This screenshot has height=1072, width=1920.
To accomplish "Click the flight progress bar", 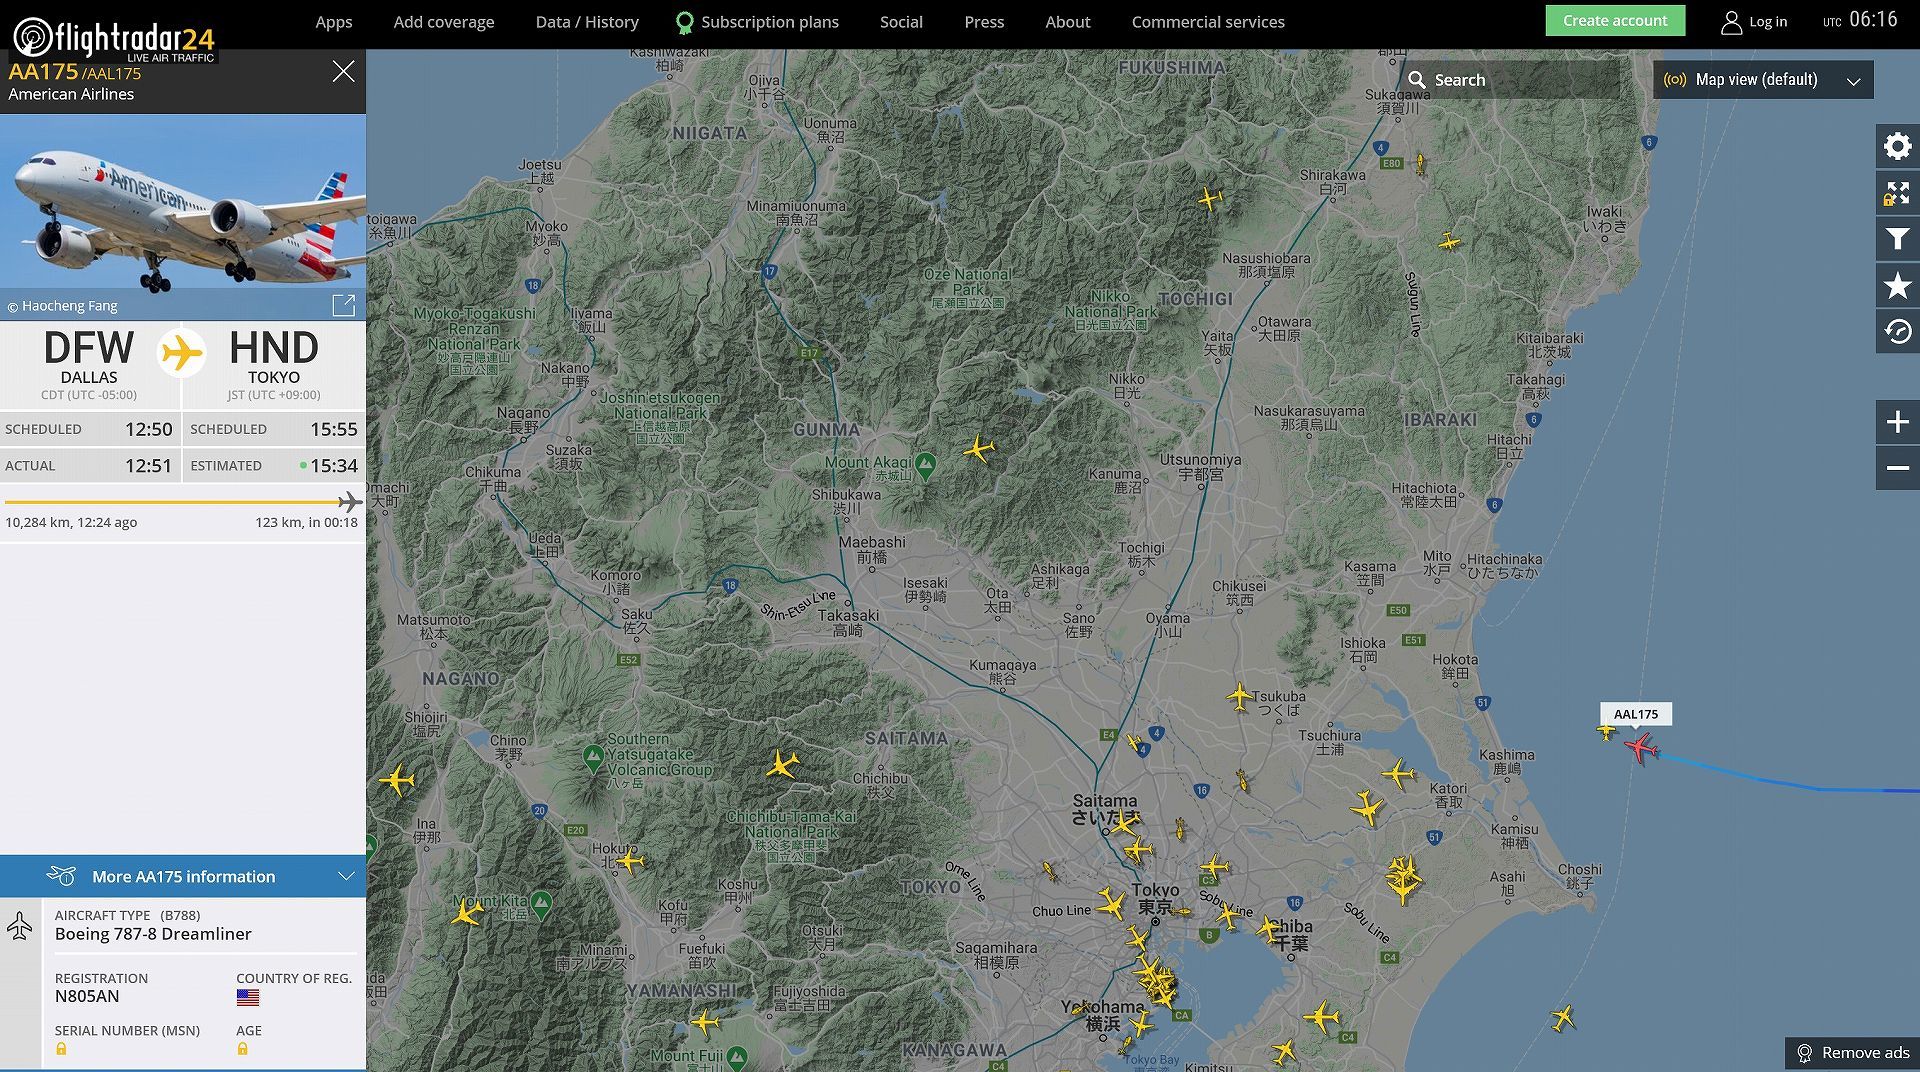I will coord(183,502).
